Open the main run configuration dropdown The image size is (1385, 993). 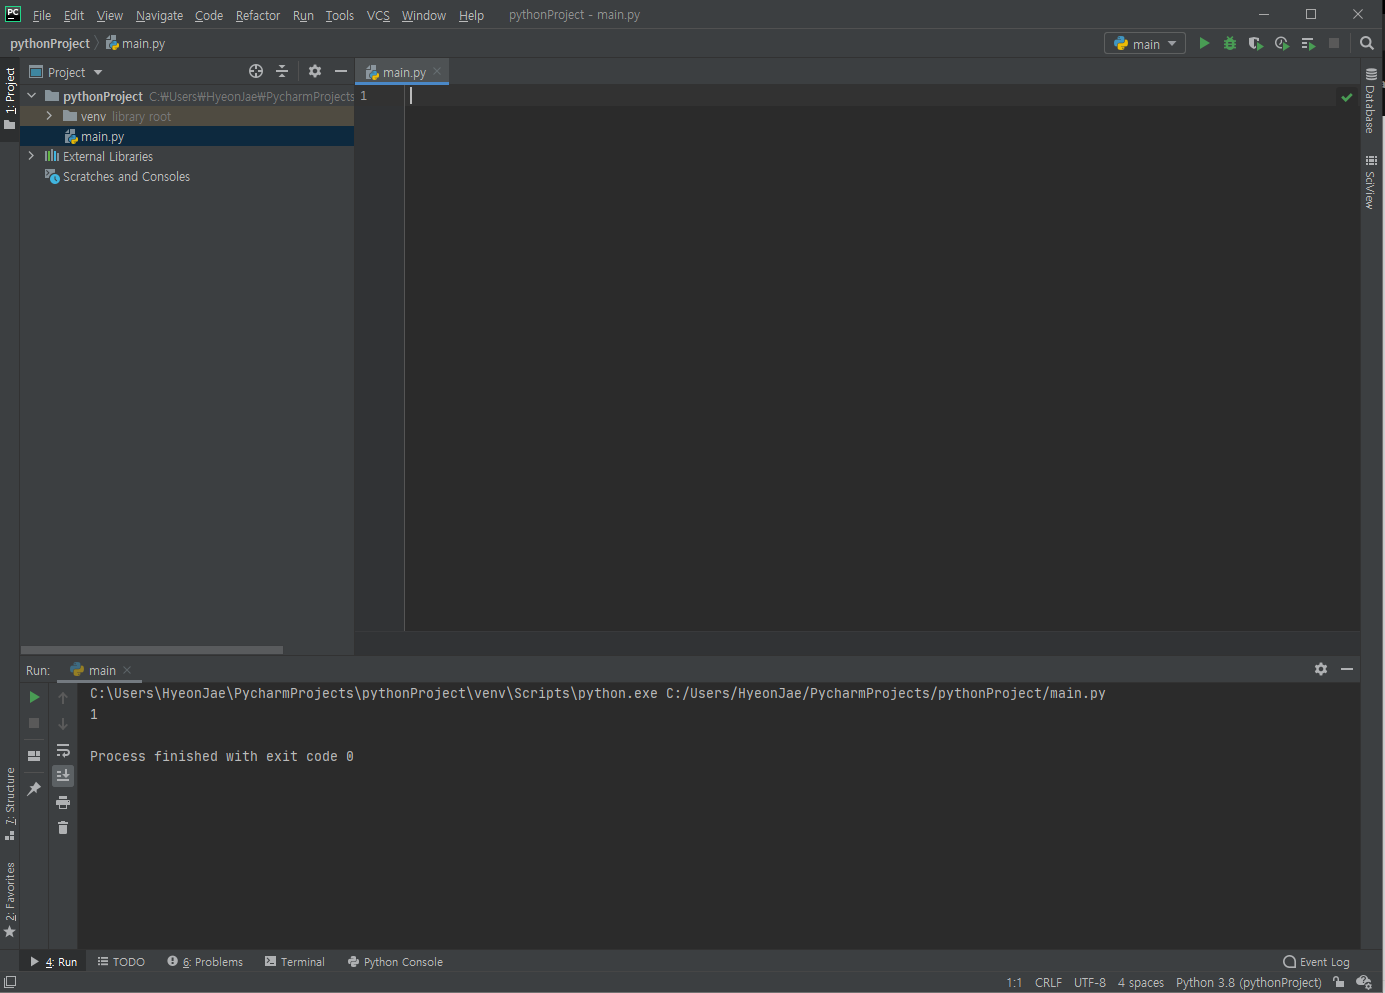coord(1145,43)
